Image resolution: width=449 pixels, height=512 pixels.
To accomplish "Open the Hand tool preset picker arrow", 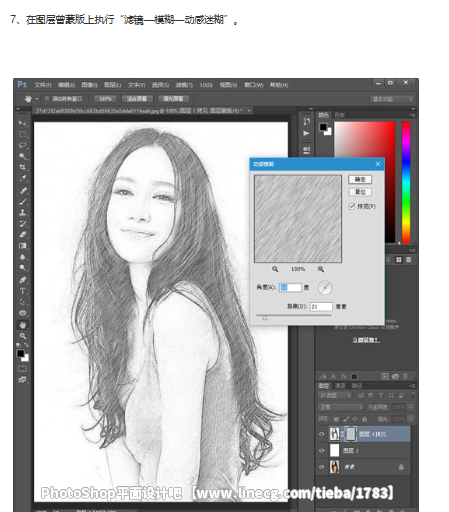I will click(37, 99).
